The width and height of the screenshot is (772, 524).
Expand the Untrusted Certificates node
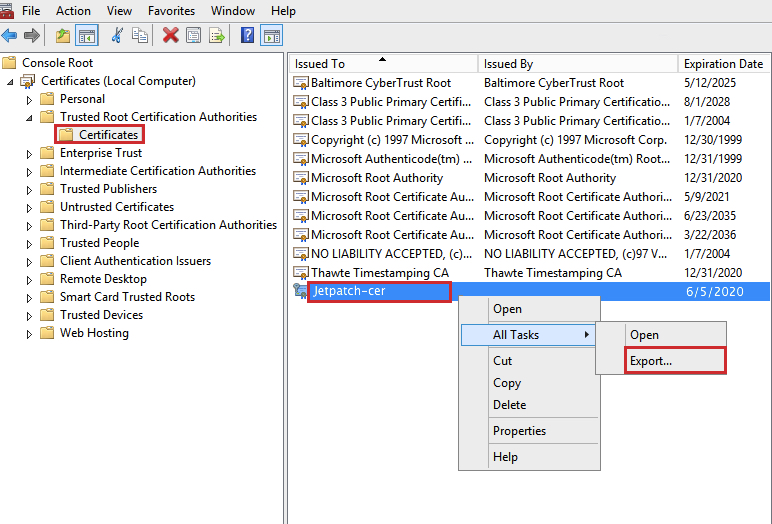coord(29,208)
